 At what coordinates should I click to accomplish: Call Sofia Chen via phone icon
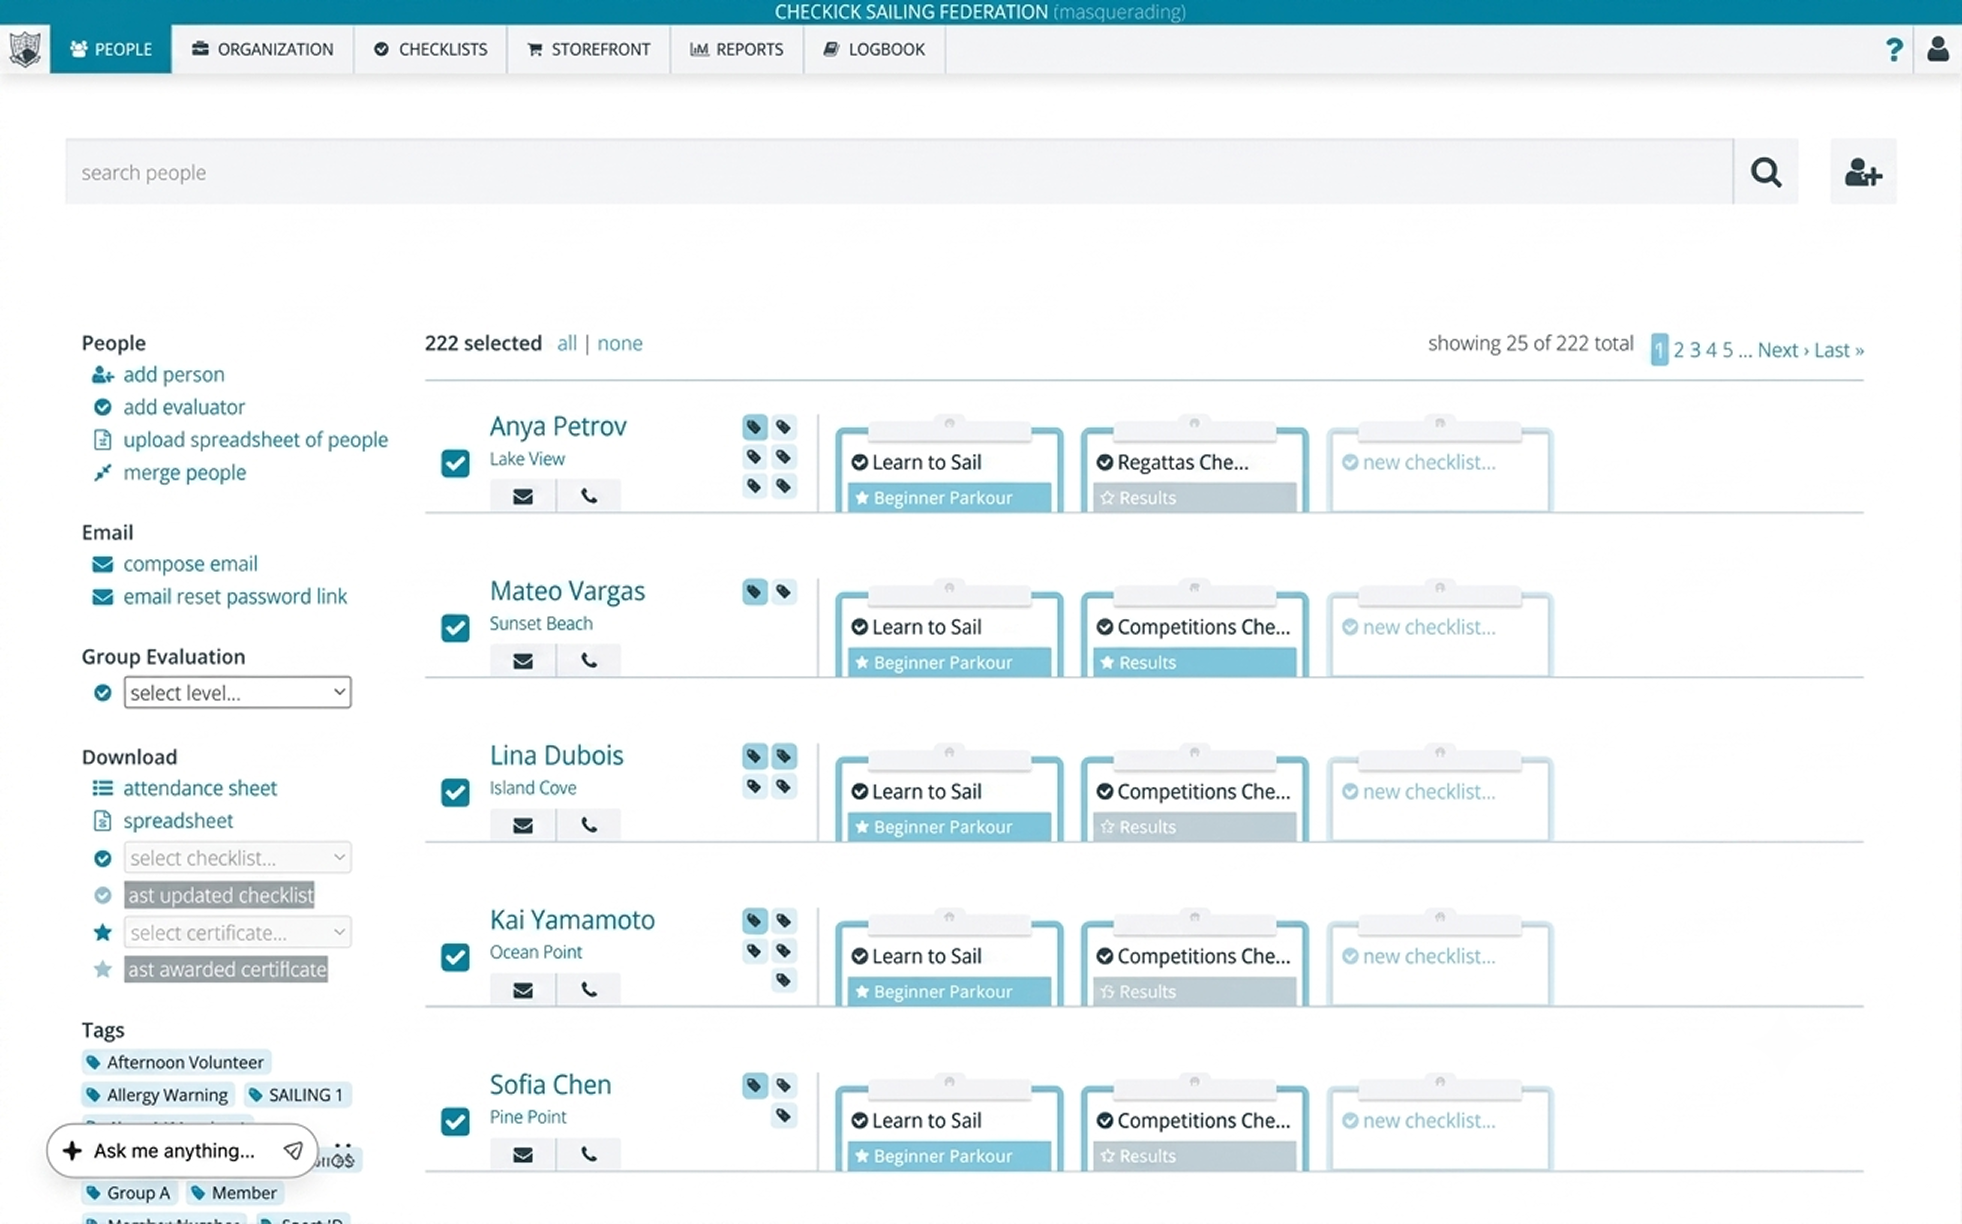pos(588,1155)
